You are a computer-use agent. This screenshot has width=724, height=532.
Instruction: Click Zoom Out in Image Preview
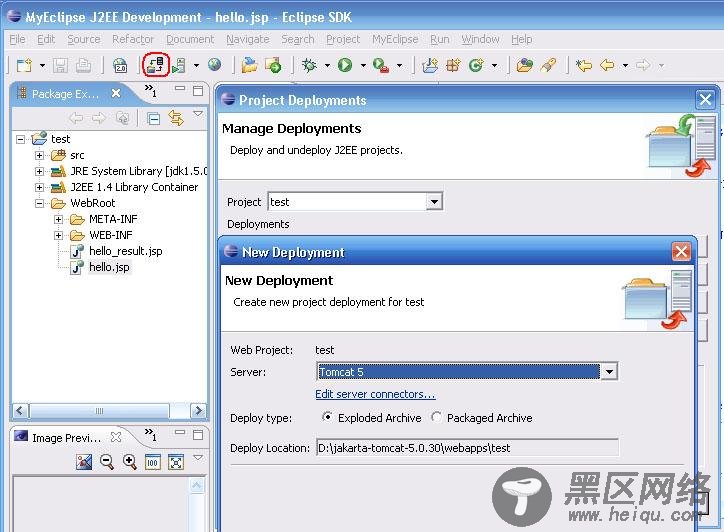click(107, 462)
